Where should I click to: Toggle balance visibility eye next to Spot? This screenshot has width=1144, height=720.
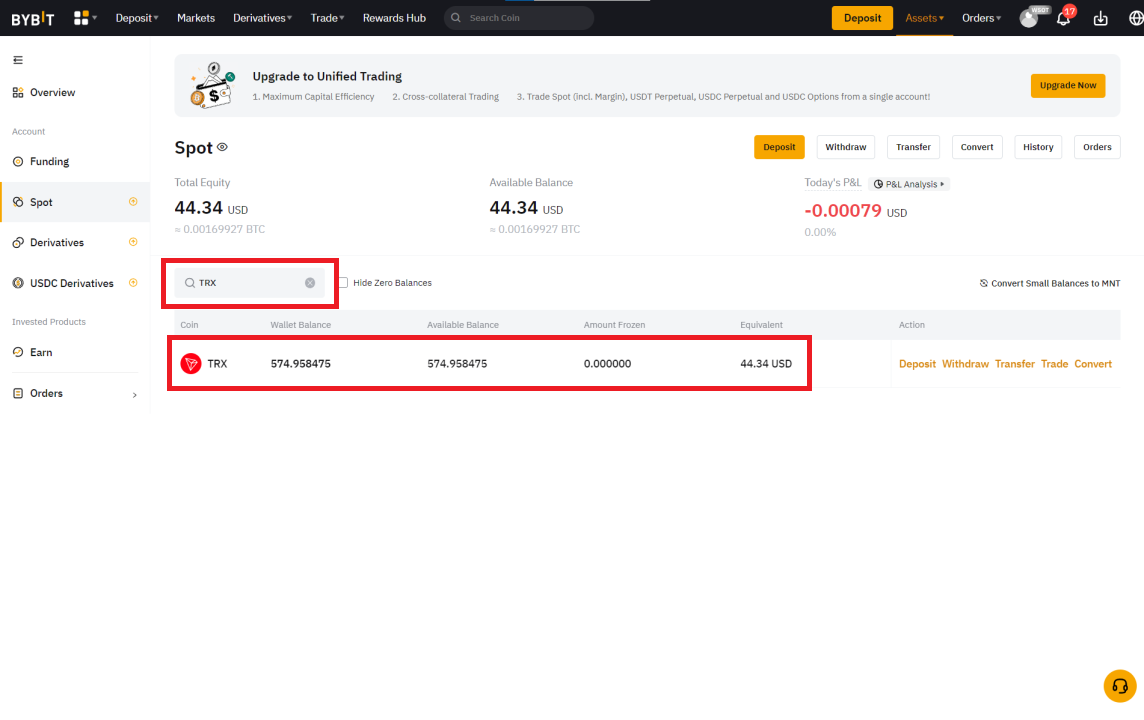223,147
